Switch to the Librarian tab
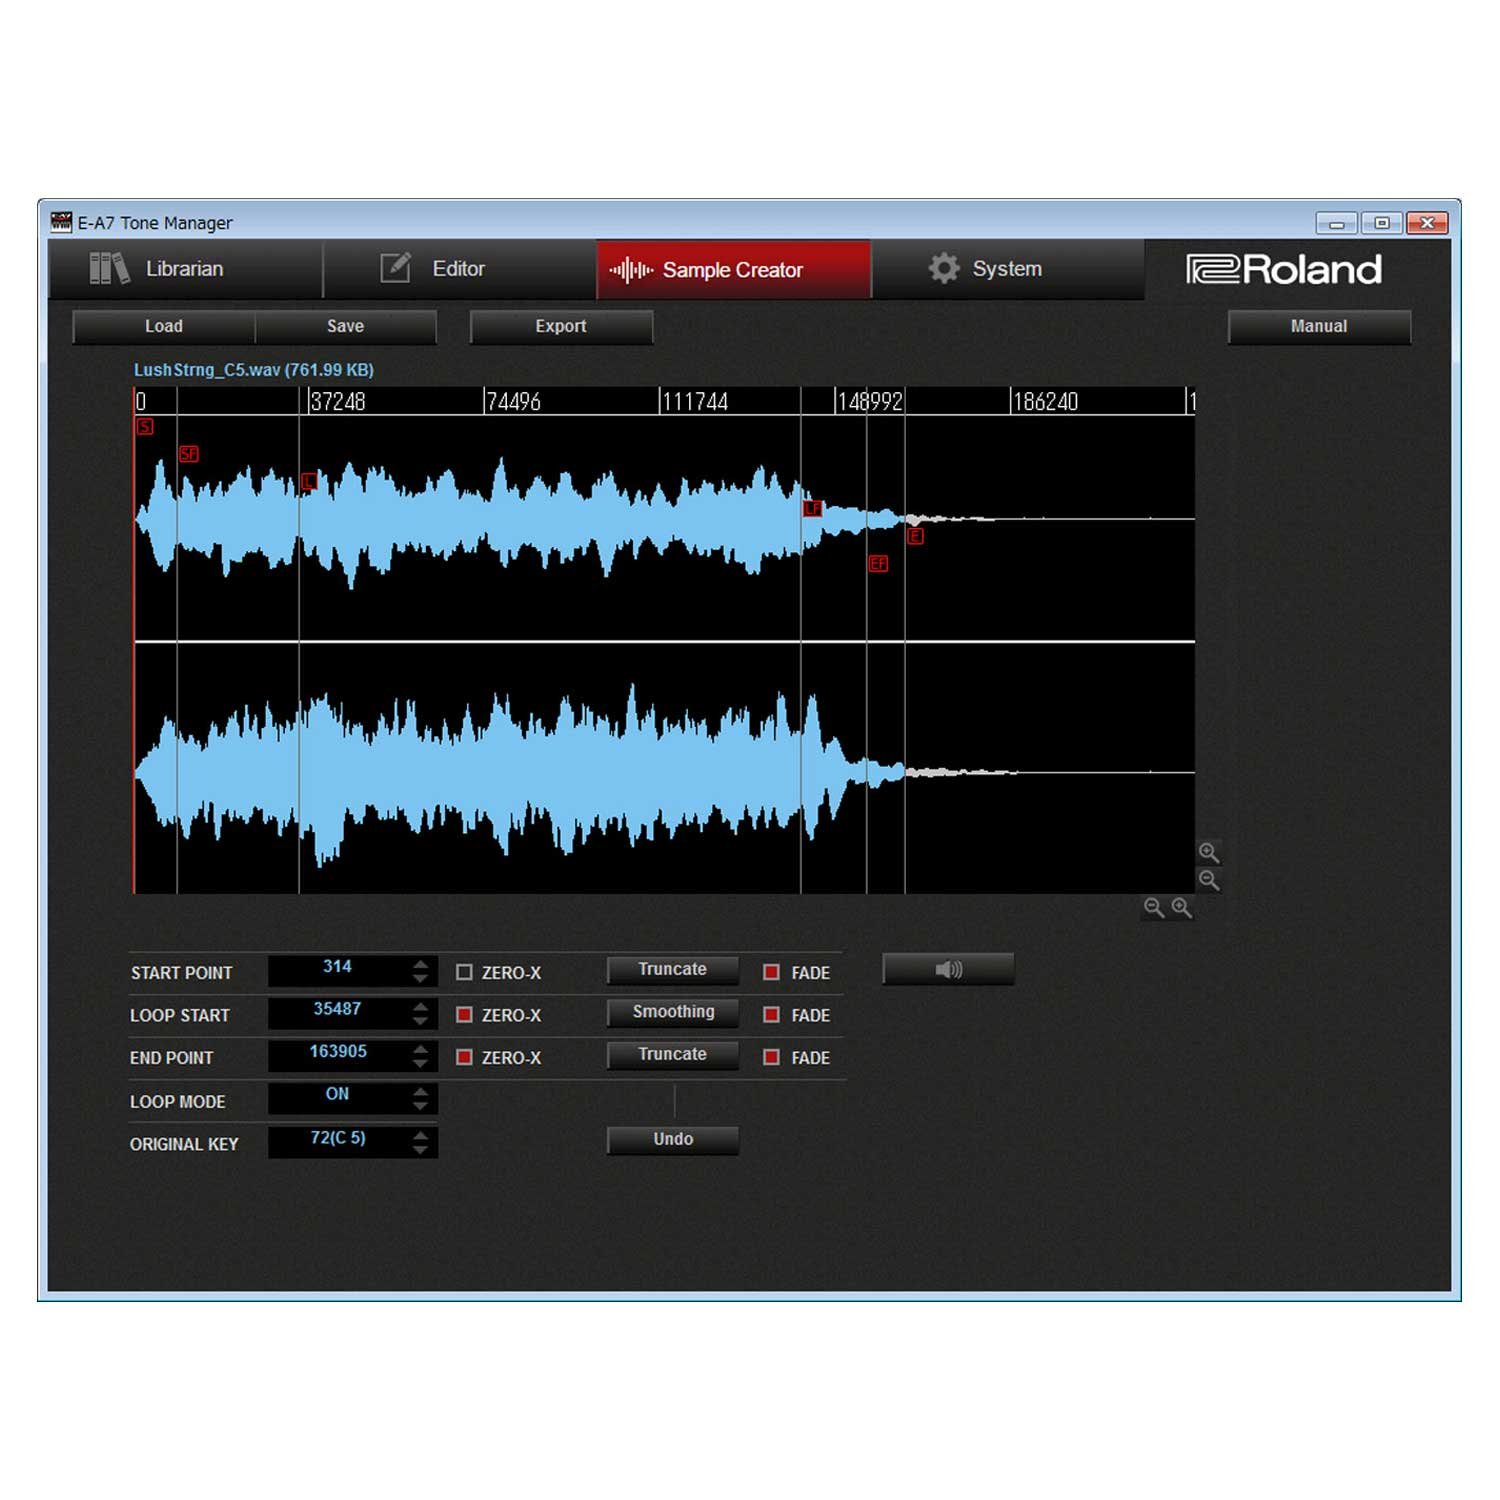The width and height of the screenshot is (1500, 1500). tap(186, 269)
